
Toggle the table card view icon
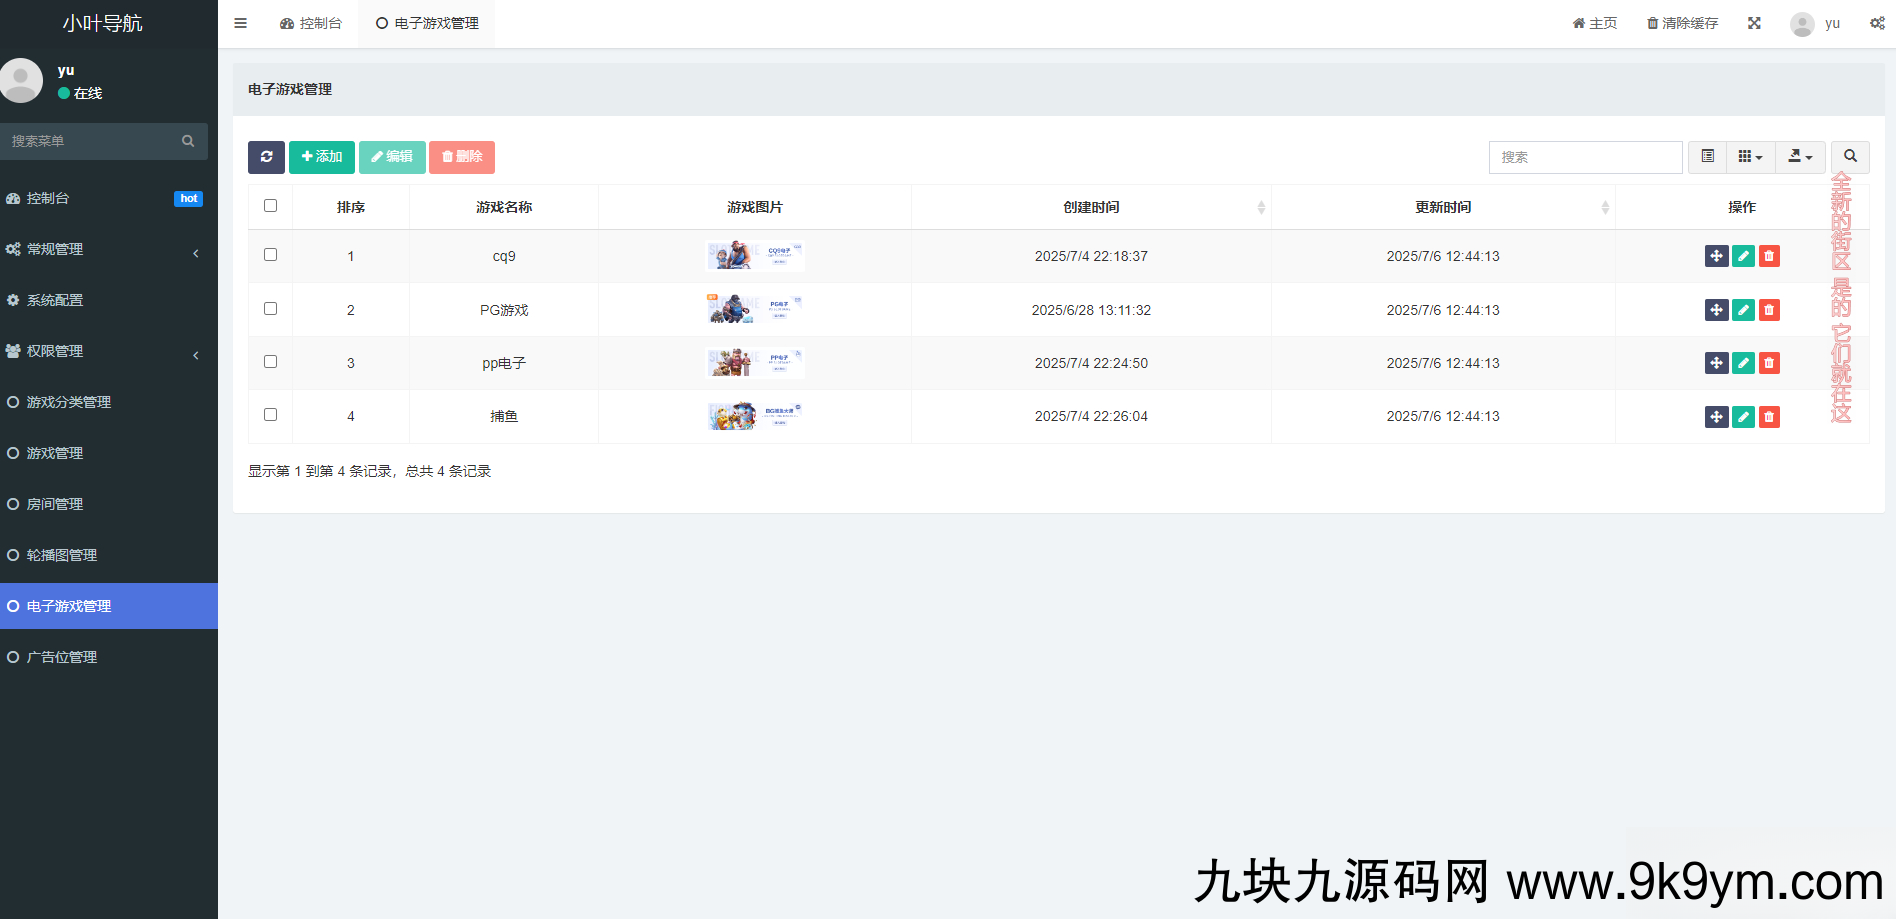[x=1708, y=157]
